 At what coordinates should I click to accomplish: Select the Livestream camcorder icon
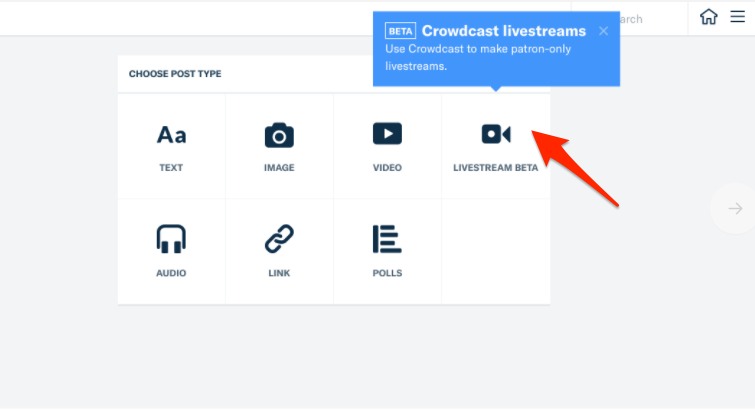tap(496, 135)
